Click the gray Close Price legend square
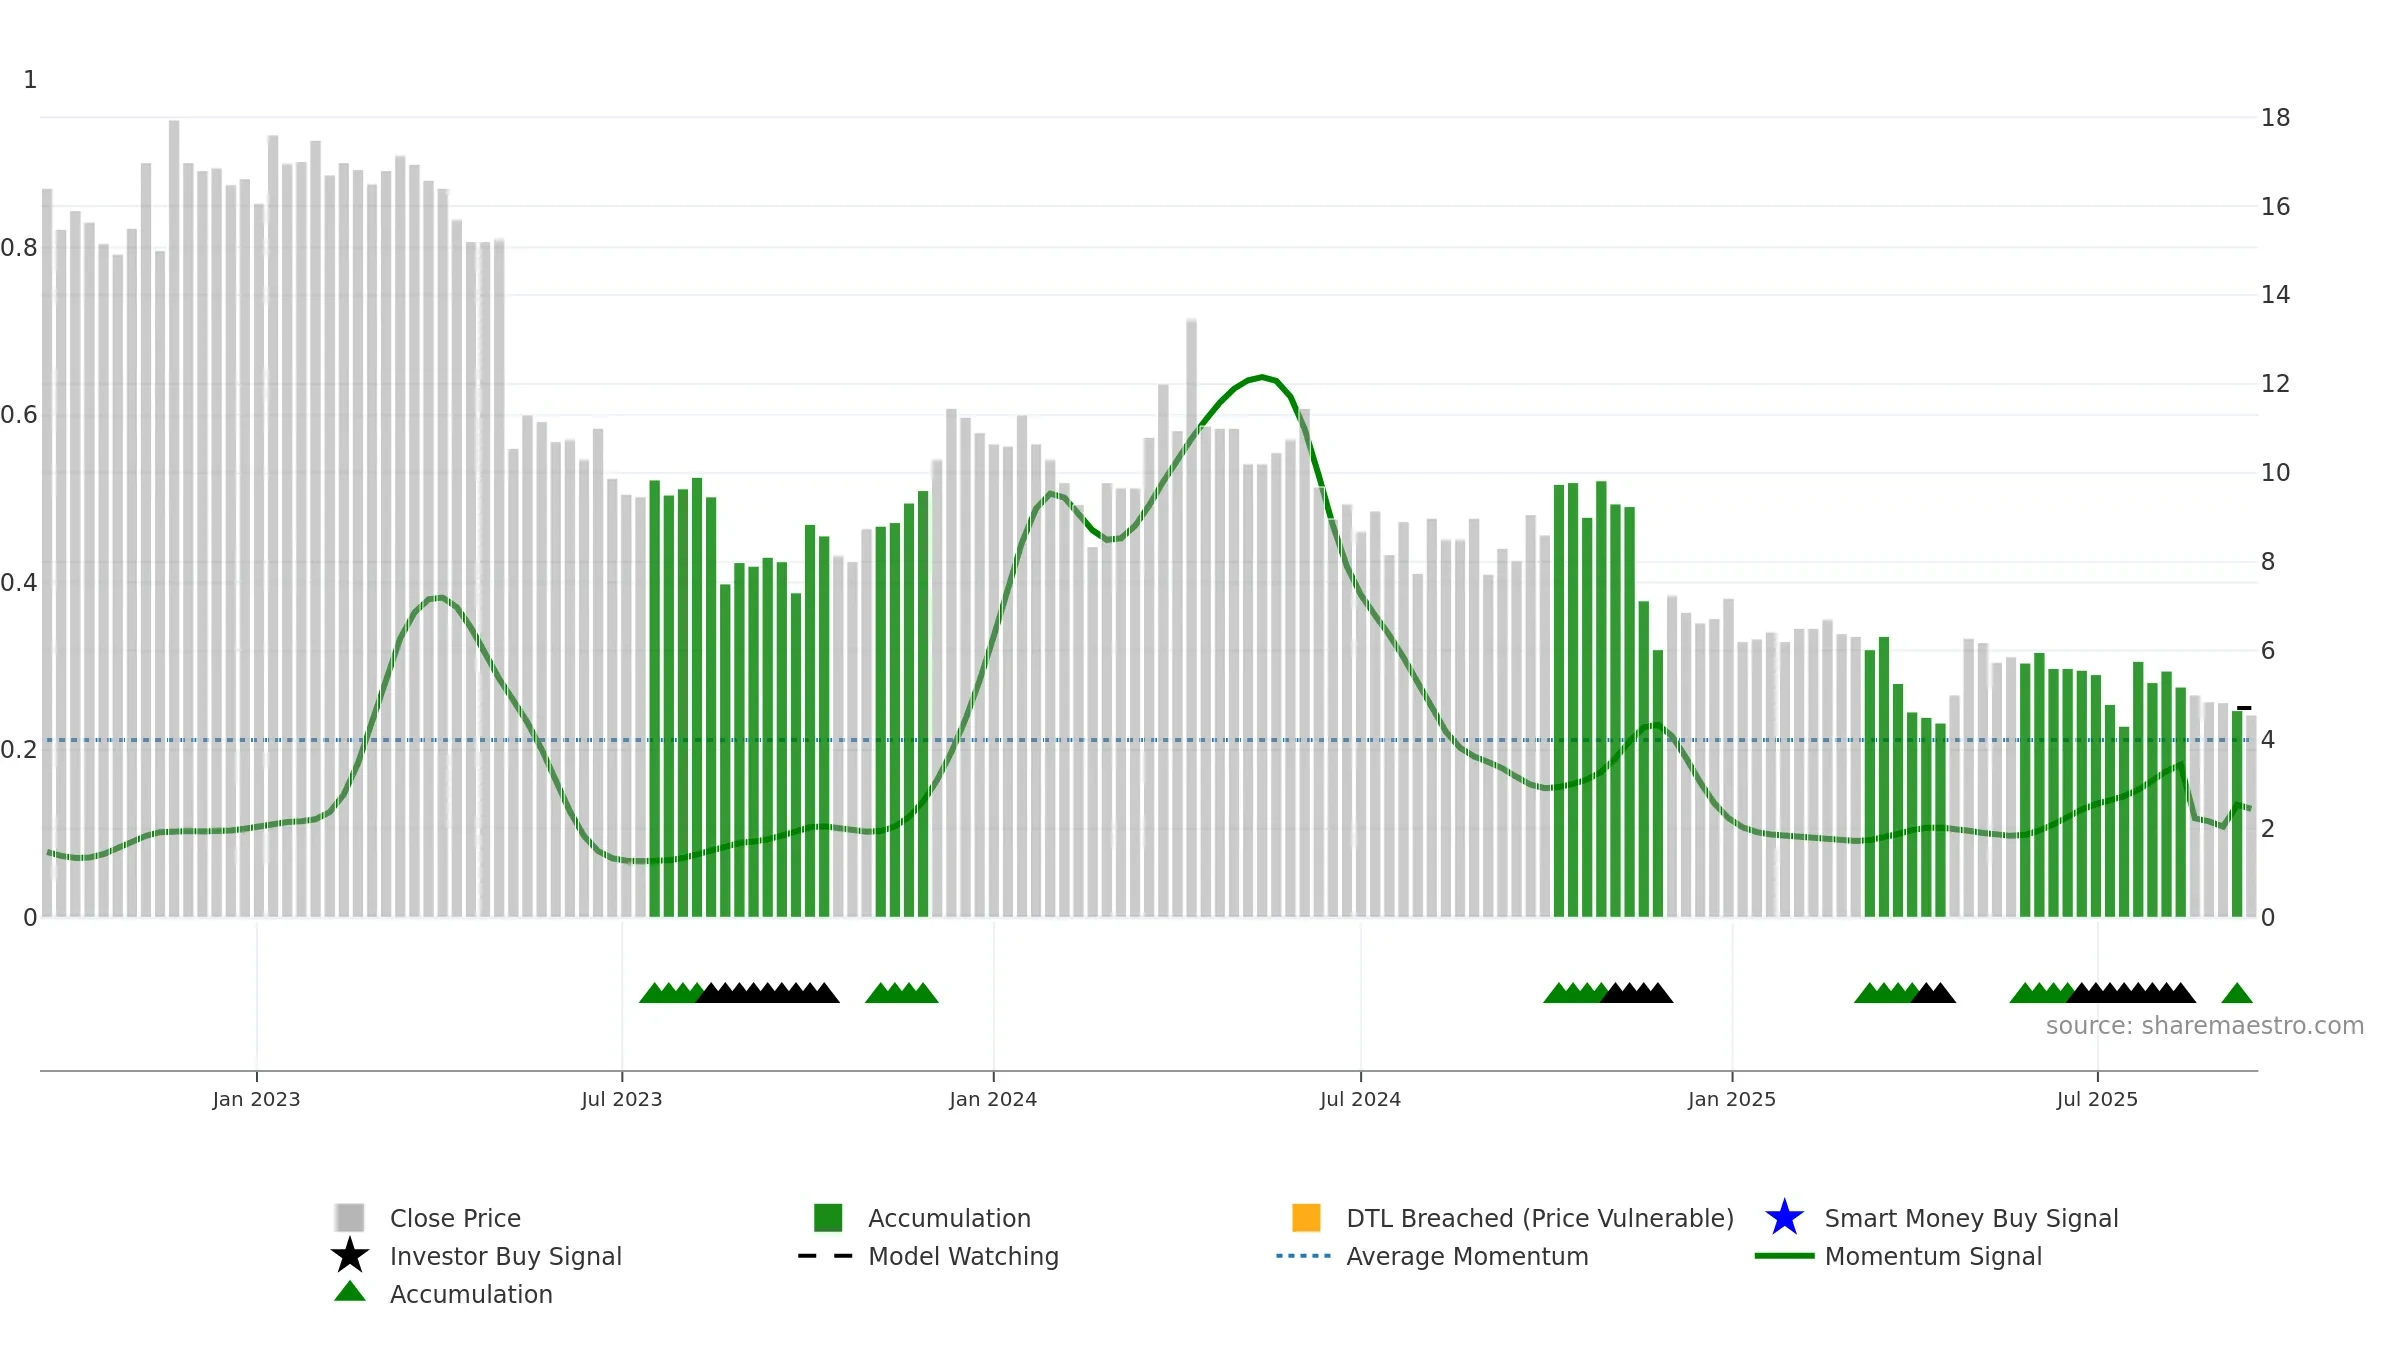The height and width of the screenshot is (1350, 2400). pos(350,1217)
